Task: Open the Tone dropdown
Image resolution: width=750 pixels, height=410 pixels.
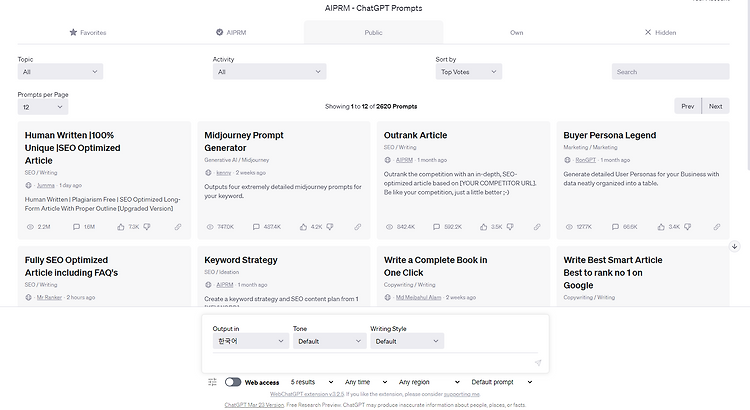Action: tap(330, 341)
